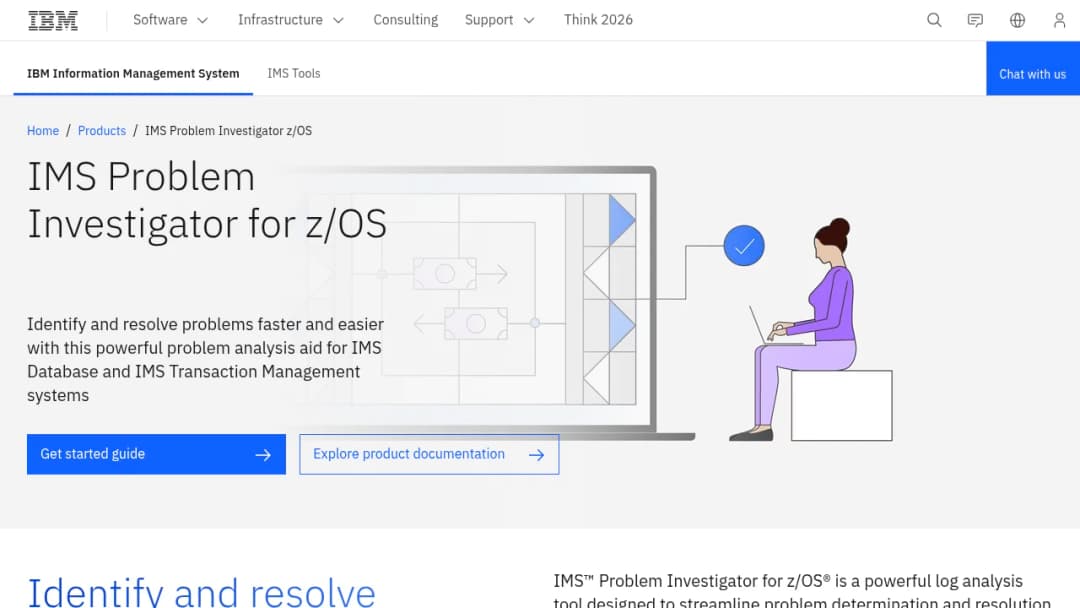Click the woman at laptop illustration

811,329
